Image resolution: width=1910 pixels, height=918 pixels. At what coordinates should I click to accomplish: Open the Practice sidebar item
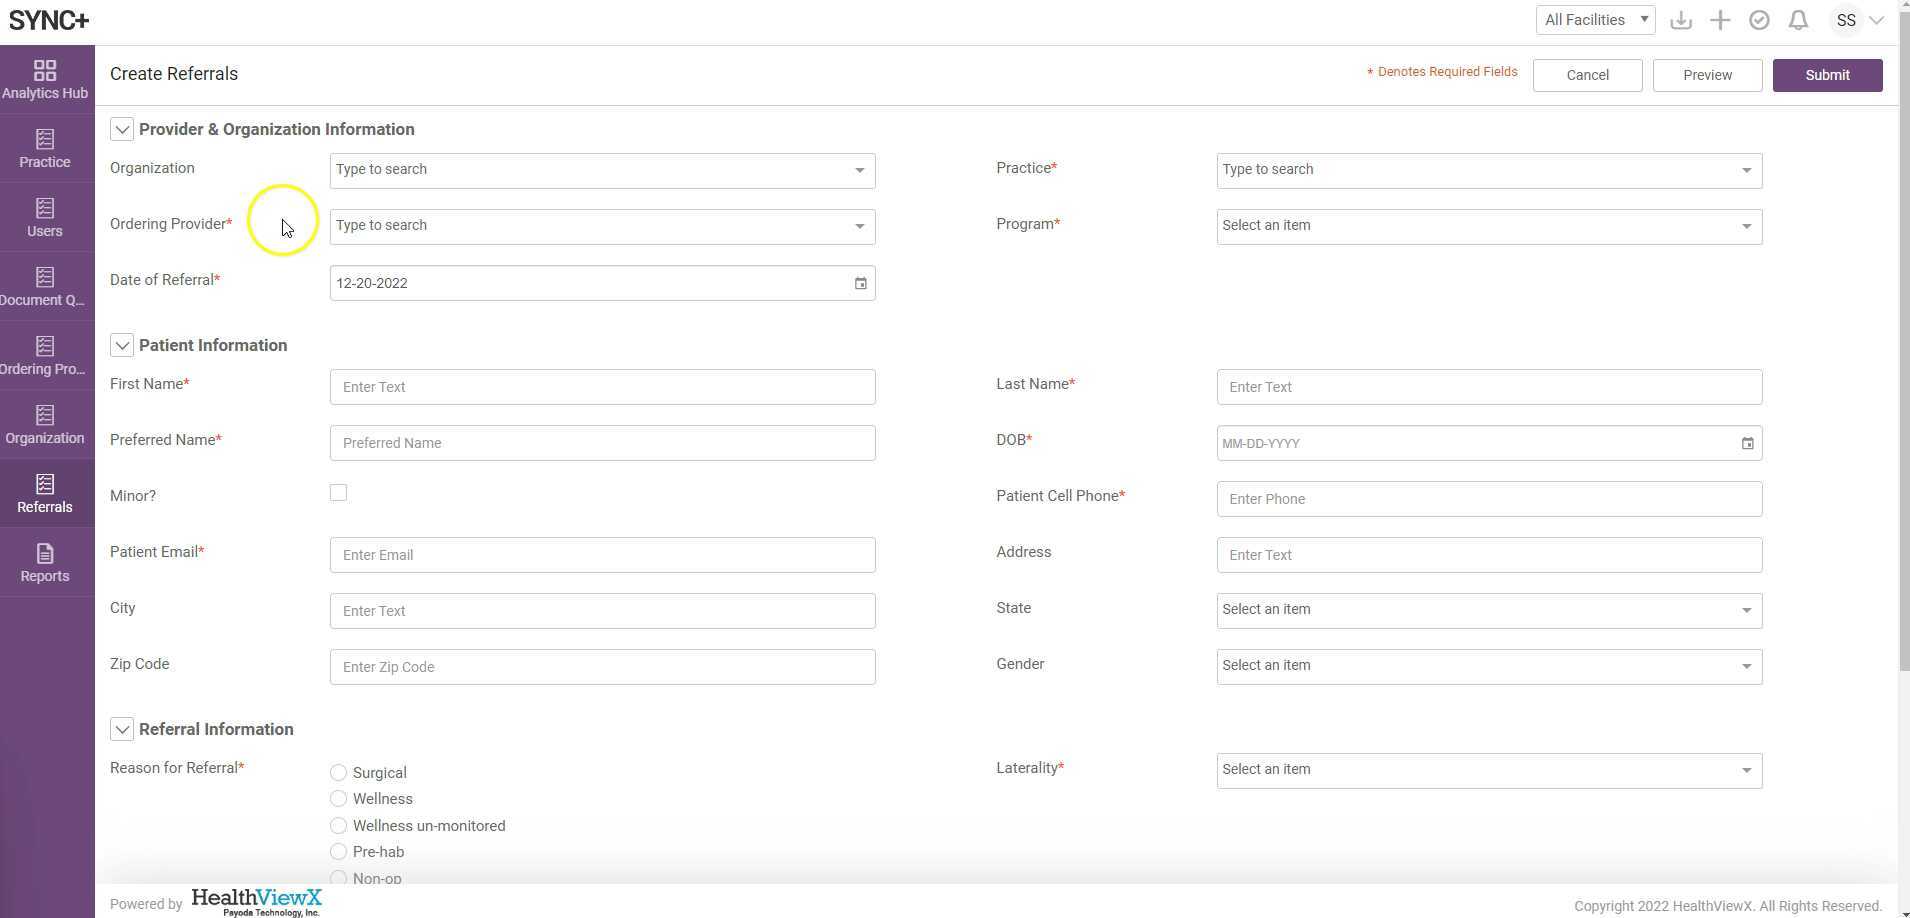tap(45, 149)
